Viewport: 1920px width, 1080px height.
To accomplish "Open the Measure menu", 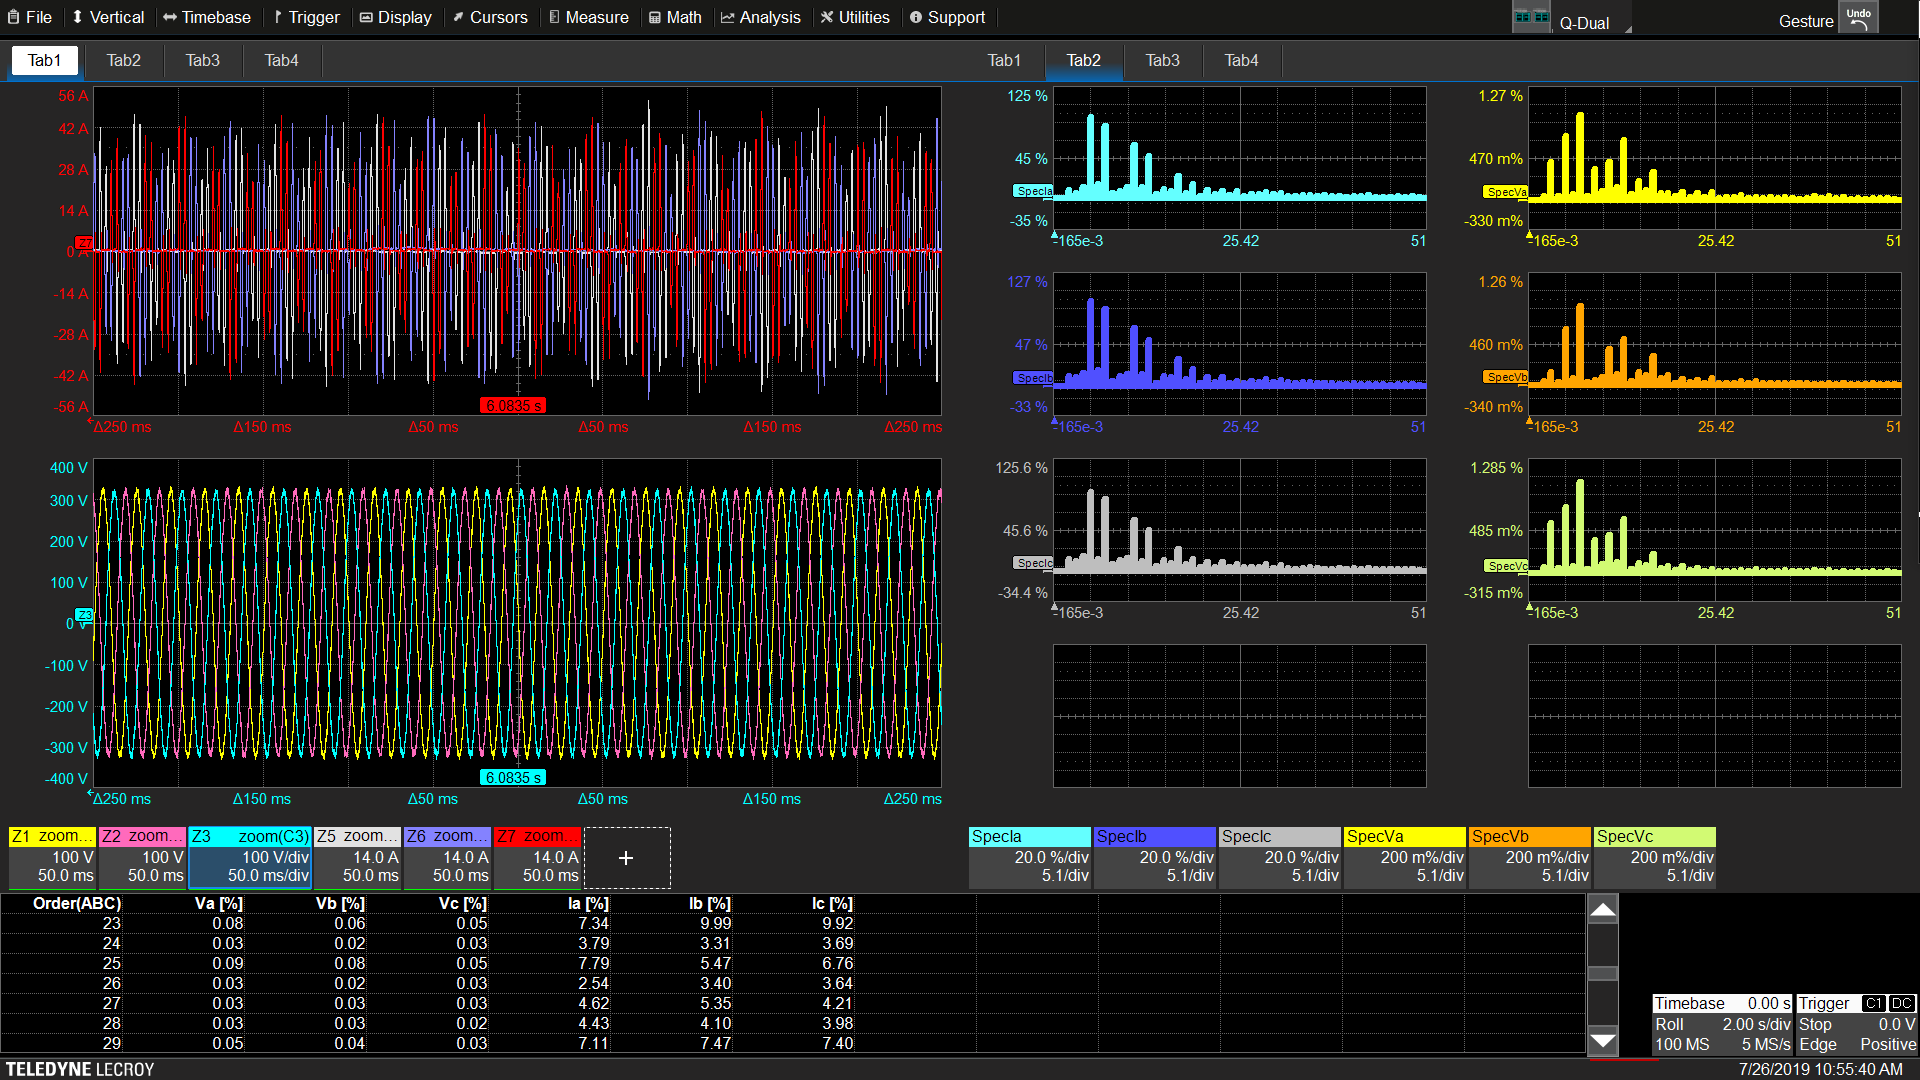I will coord(588,17).
